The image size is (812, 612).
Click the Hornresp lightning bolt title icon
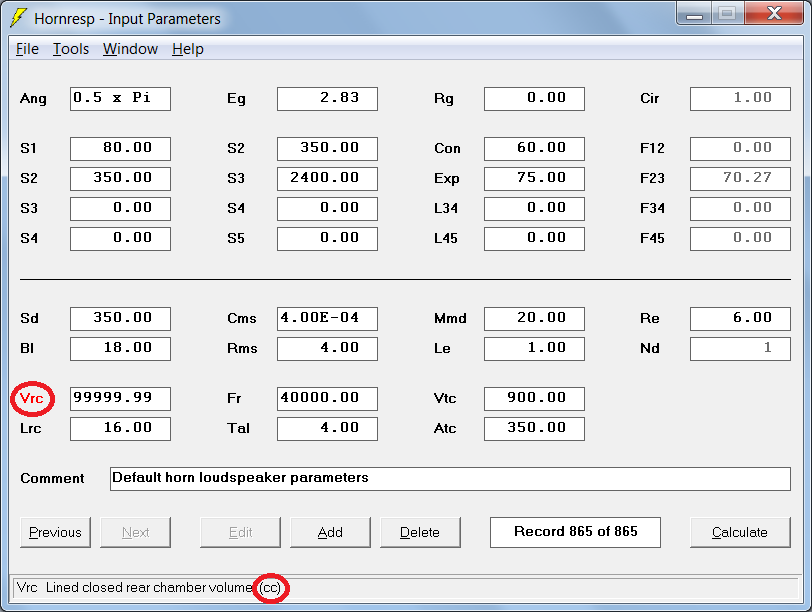[19, 18]
